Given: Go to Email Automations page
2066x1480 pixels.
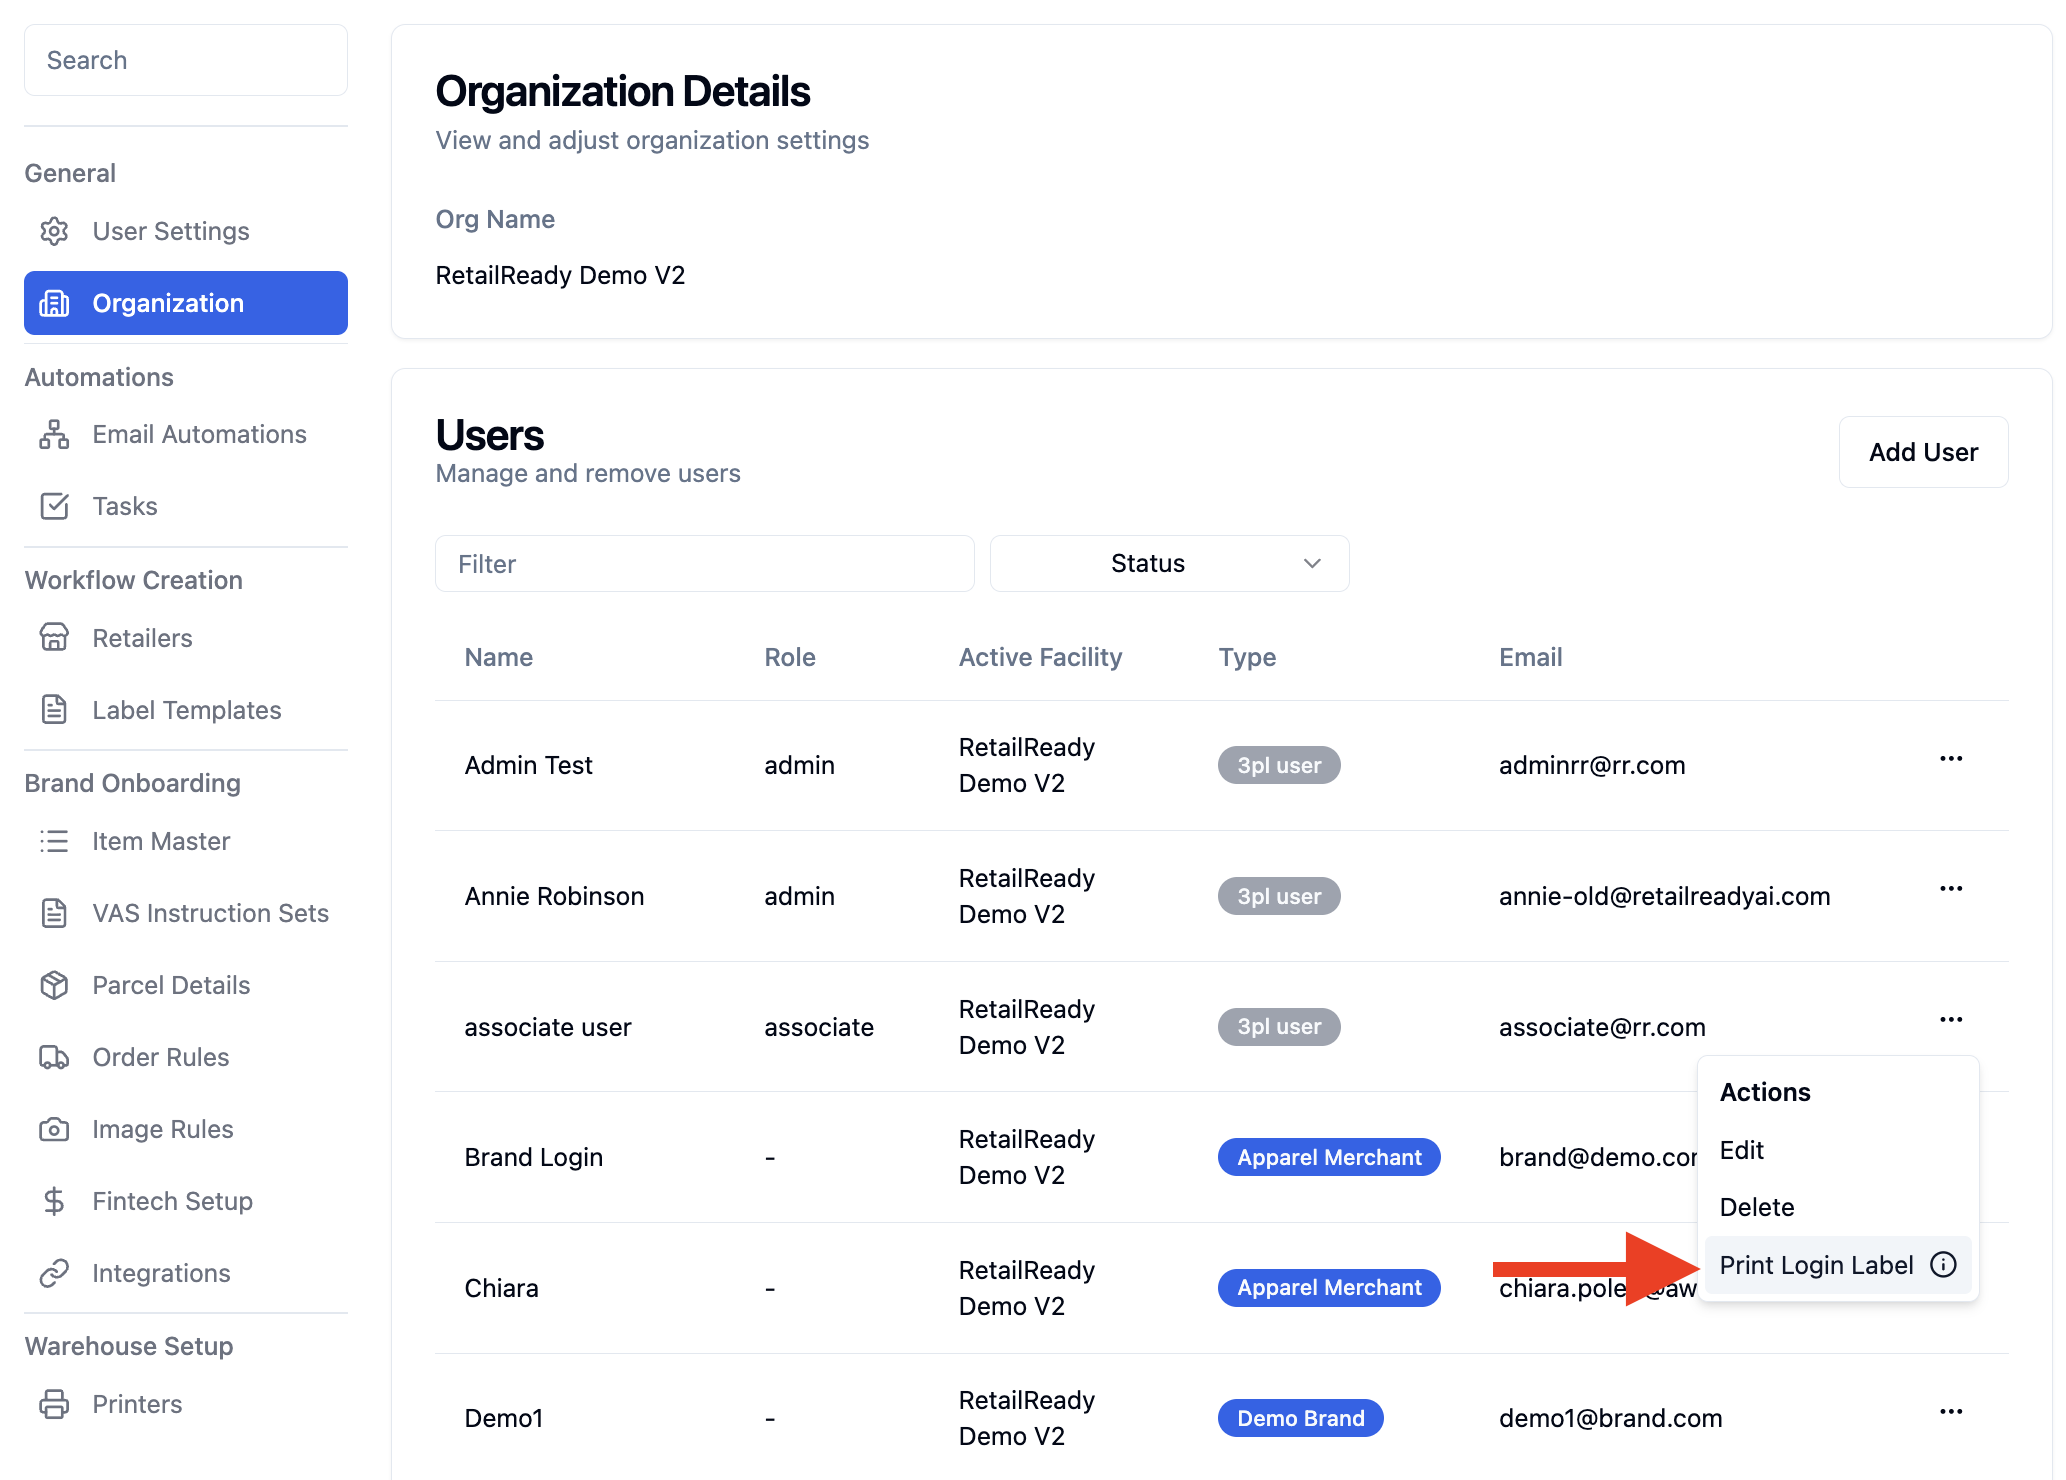Looking at the screenshot, I should pos(186,434).
